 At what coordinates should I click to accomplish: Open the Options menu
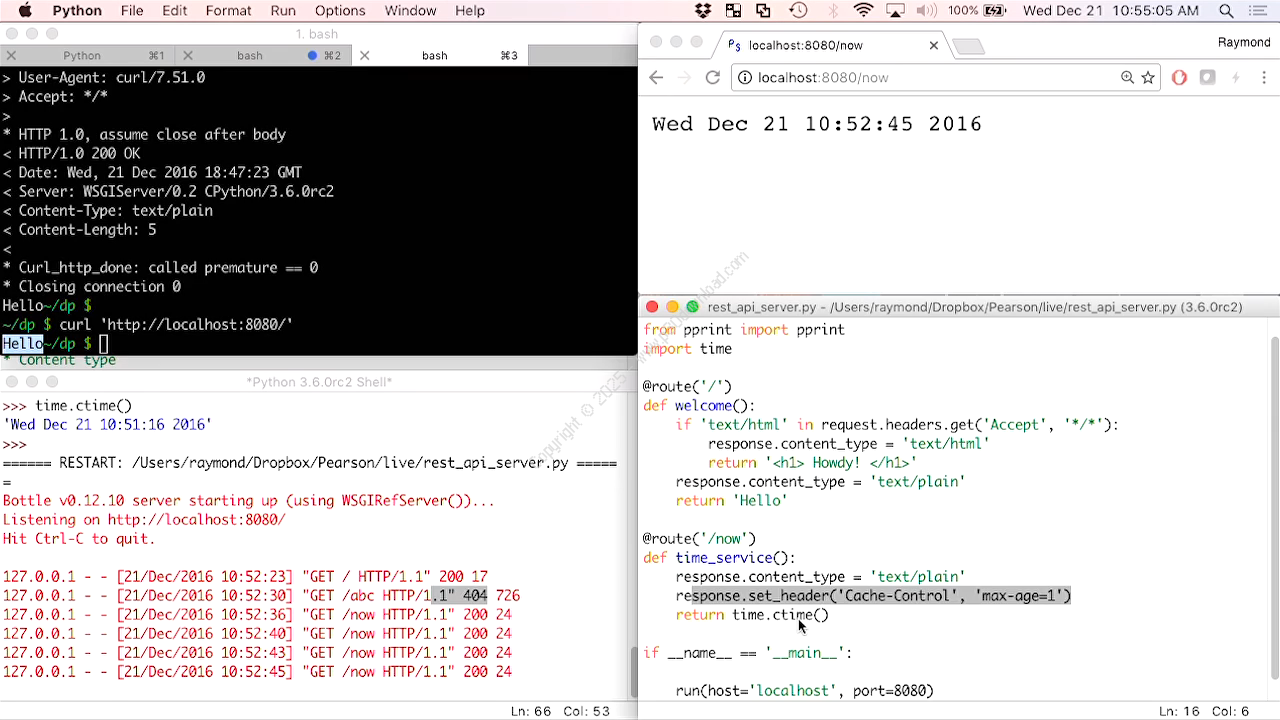pyautogui.click(x=340, y=11)
